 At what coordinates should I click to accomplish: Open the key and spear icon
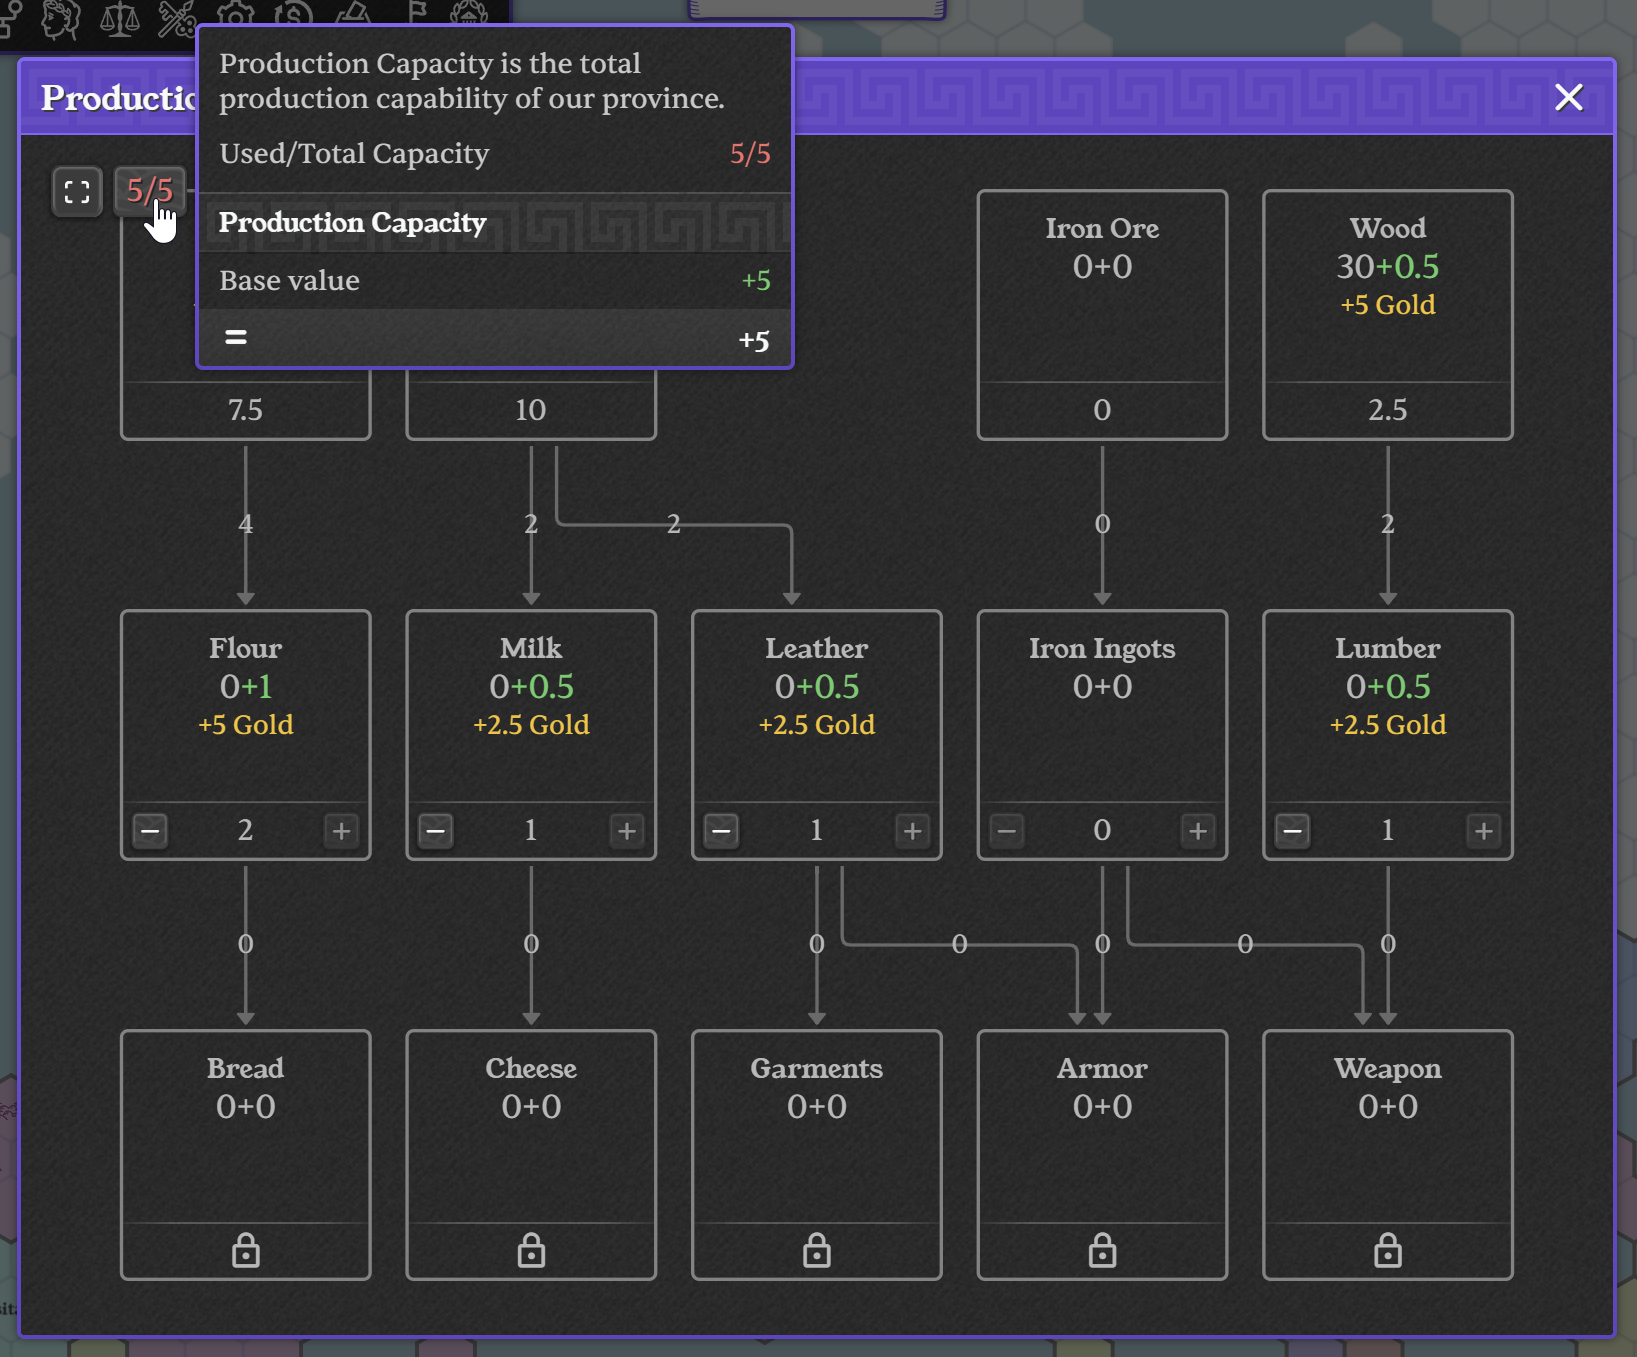(x=177, y=18)
